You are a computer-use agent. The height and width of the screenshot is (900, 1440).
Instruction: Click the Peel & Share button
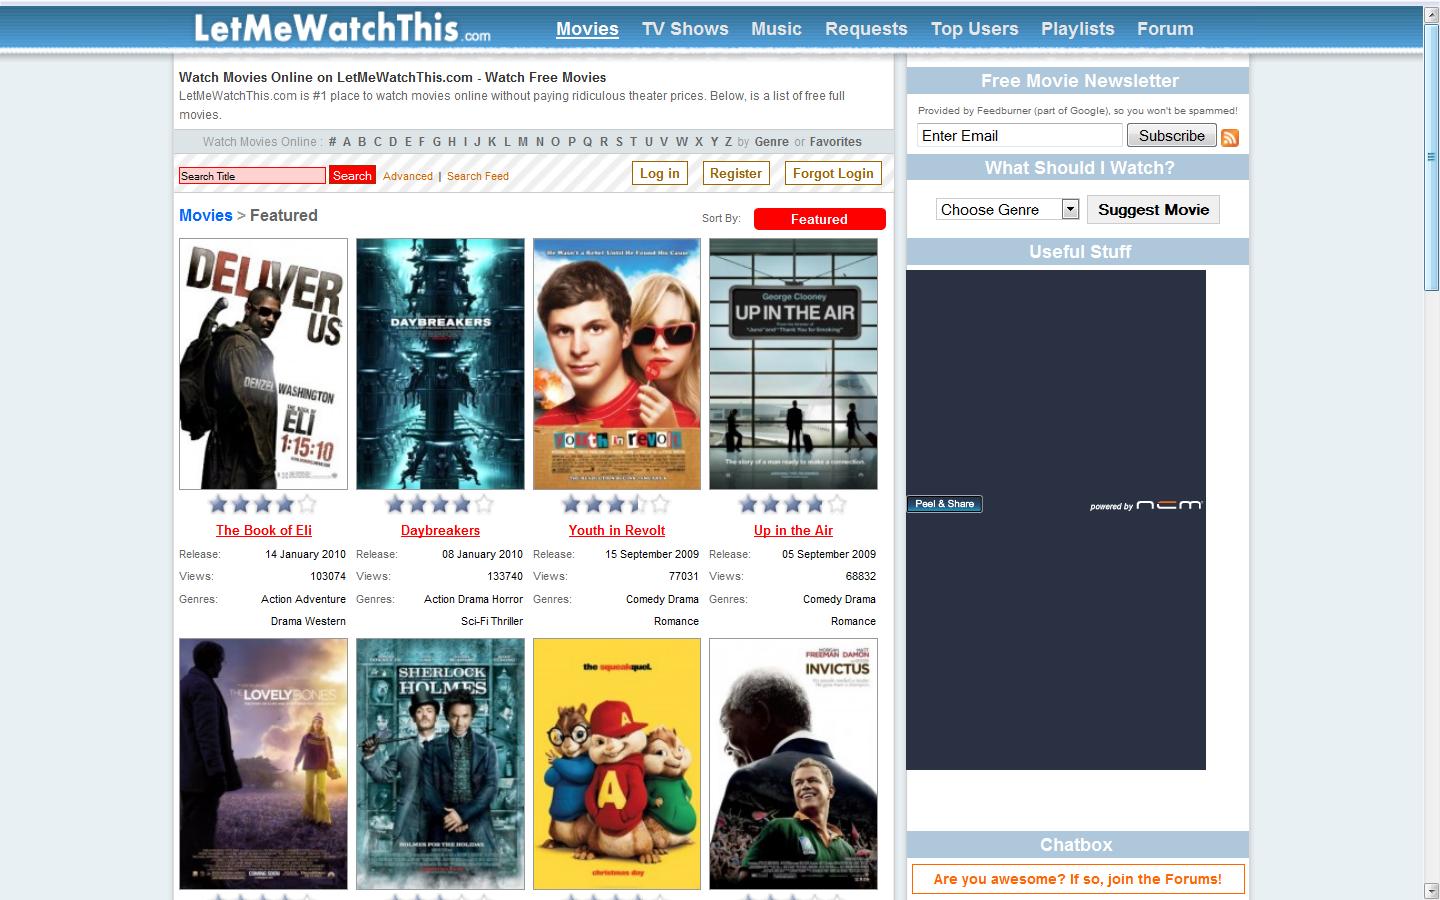tap(945, 504)
